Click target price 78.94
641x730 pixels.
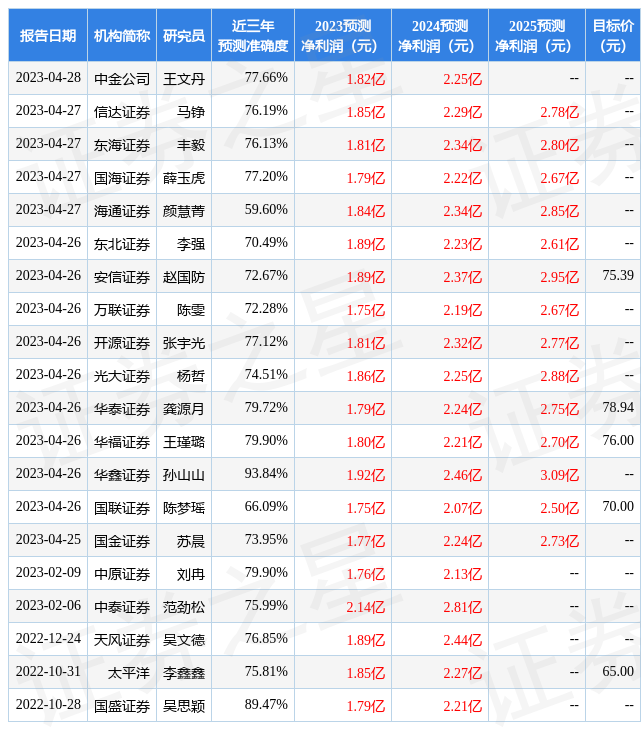coord(618,408)
